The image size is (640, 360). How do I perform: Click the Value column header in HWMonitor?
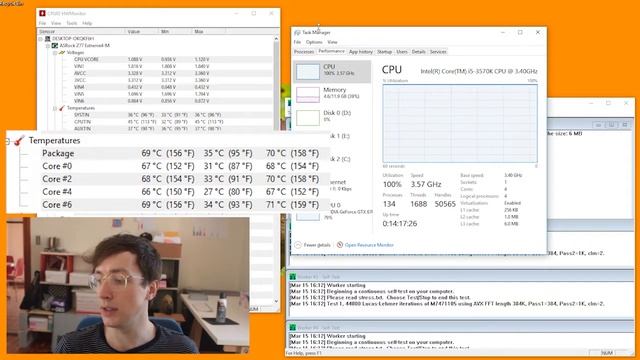141,31
